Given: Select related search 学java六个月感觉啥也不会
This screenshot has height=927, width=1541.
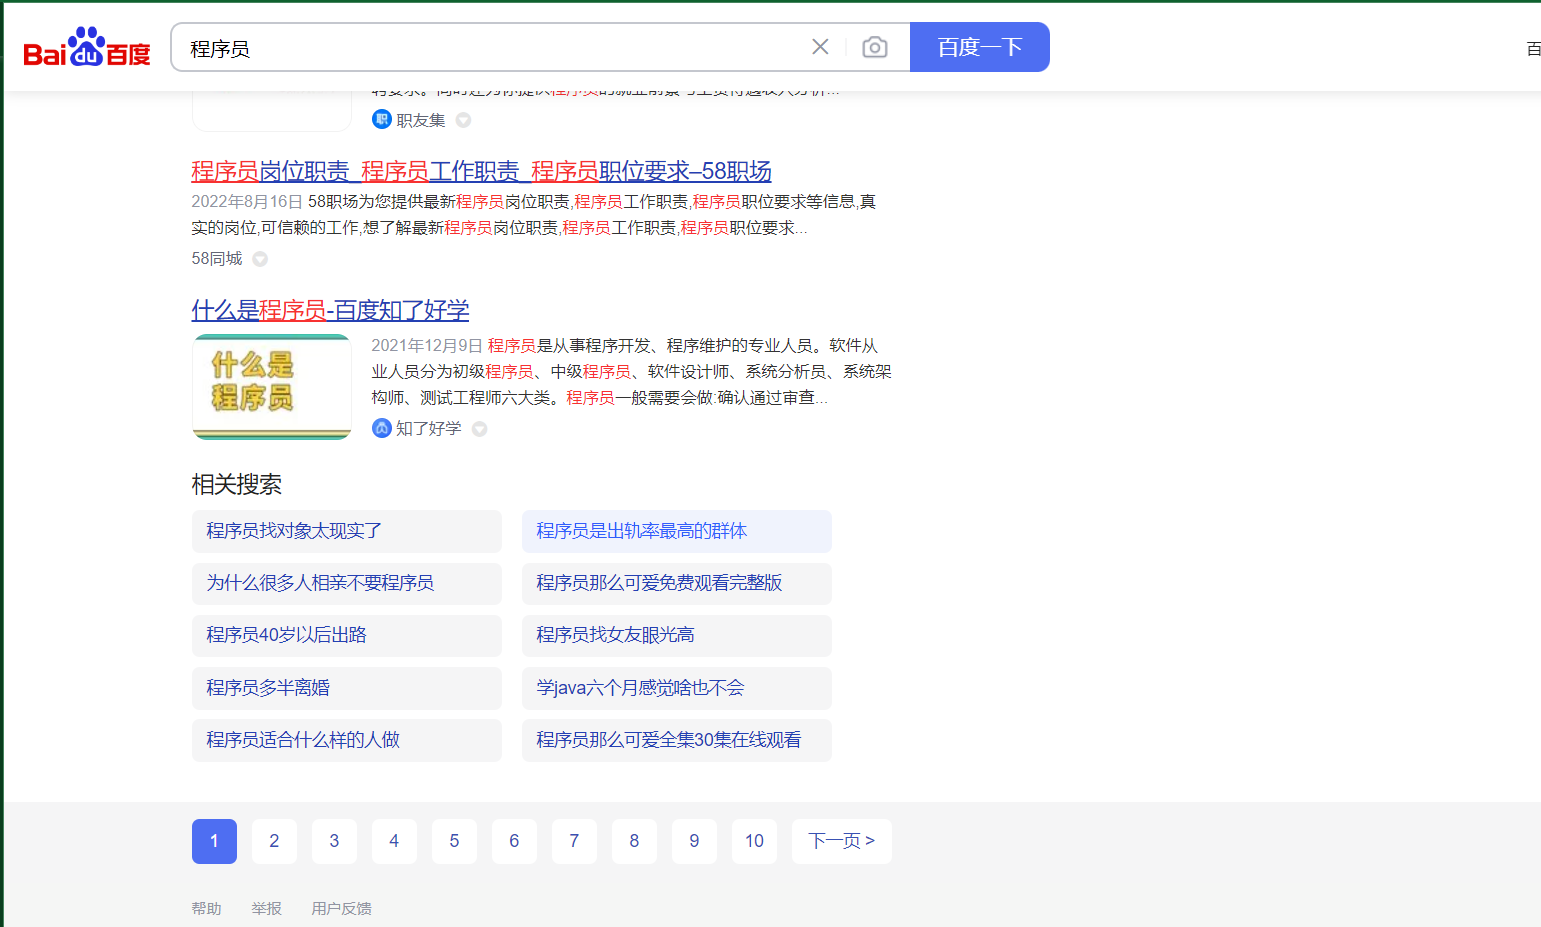Looking at the screenshot, I should [x=677, y=688].
